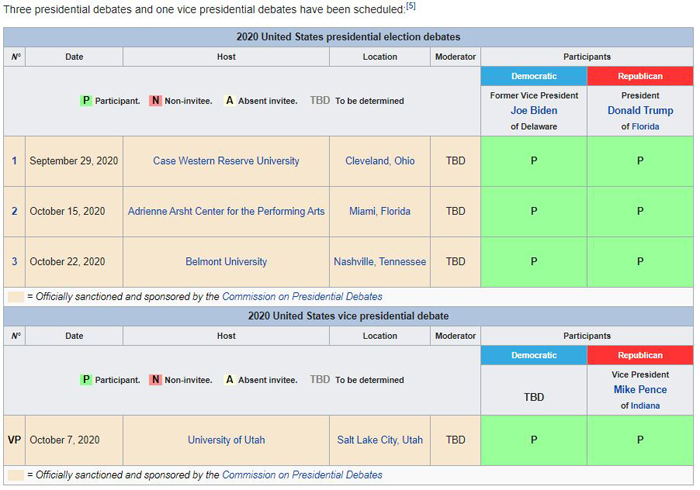The image size is (700, 490).
Task: Click the Cleveland, Ohio location link
Action: point(379,161)
